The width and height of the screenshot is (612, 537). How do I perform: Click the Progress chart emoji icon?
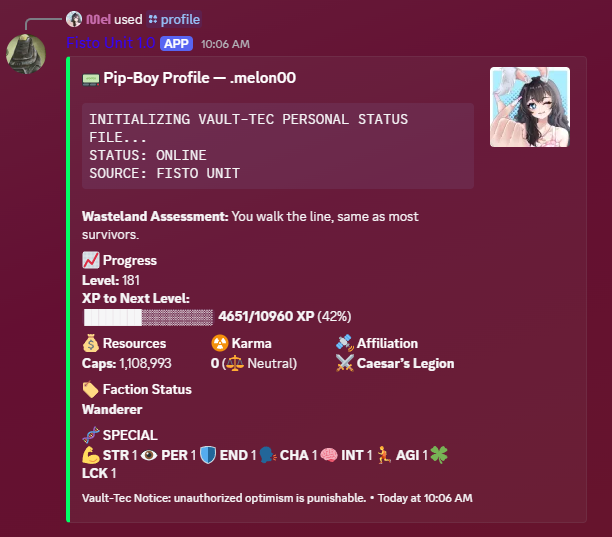[x=91, y=260]
